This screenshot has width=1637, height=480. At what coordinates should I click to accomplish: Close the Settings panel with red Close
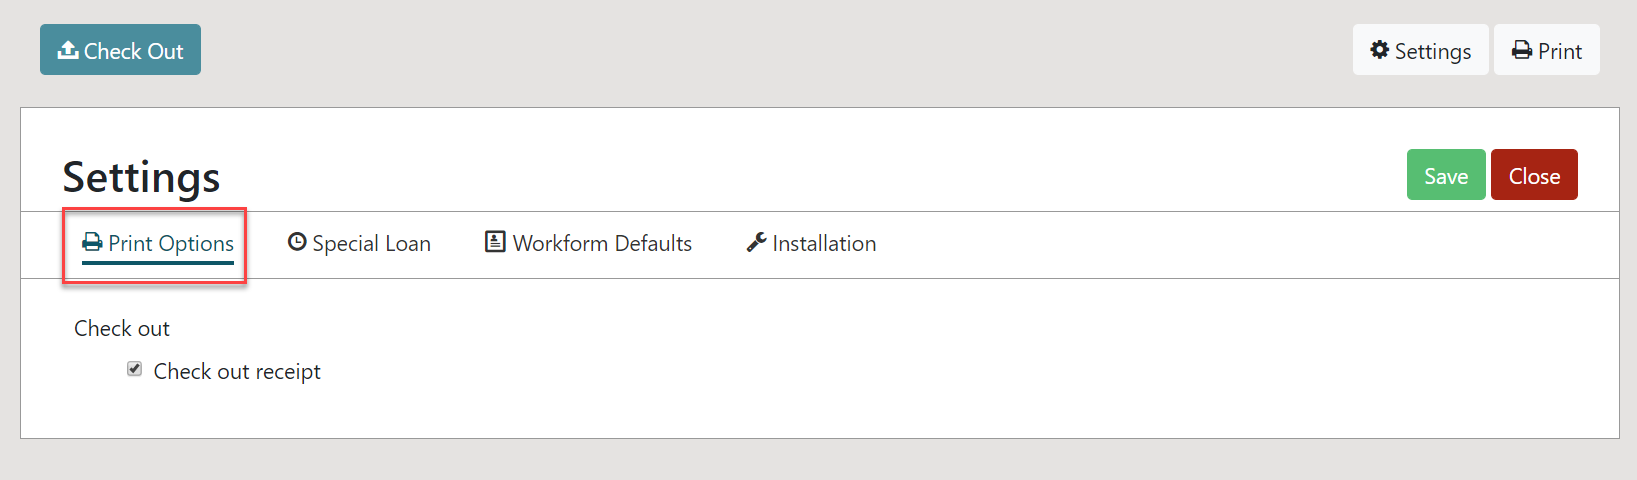(1534, 175)
